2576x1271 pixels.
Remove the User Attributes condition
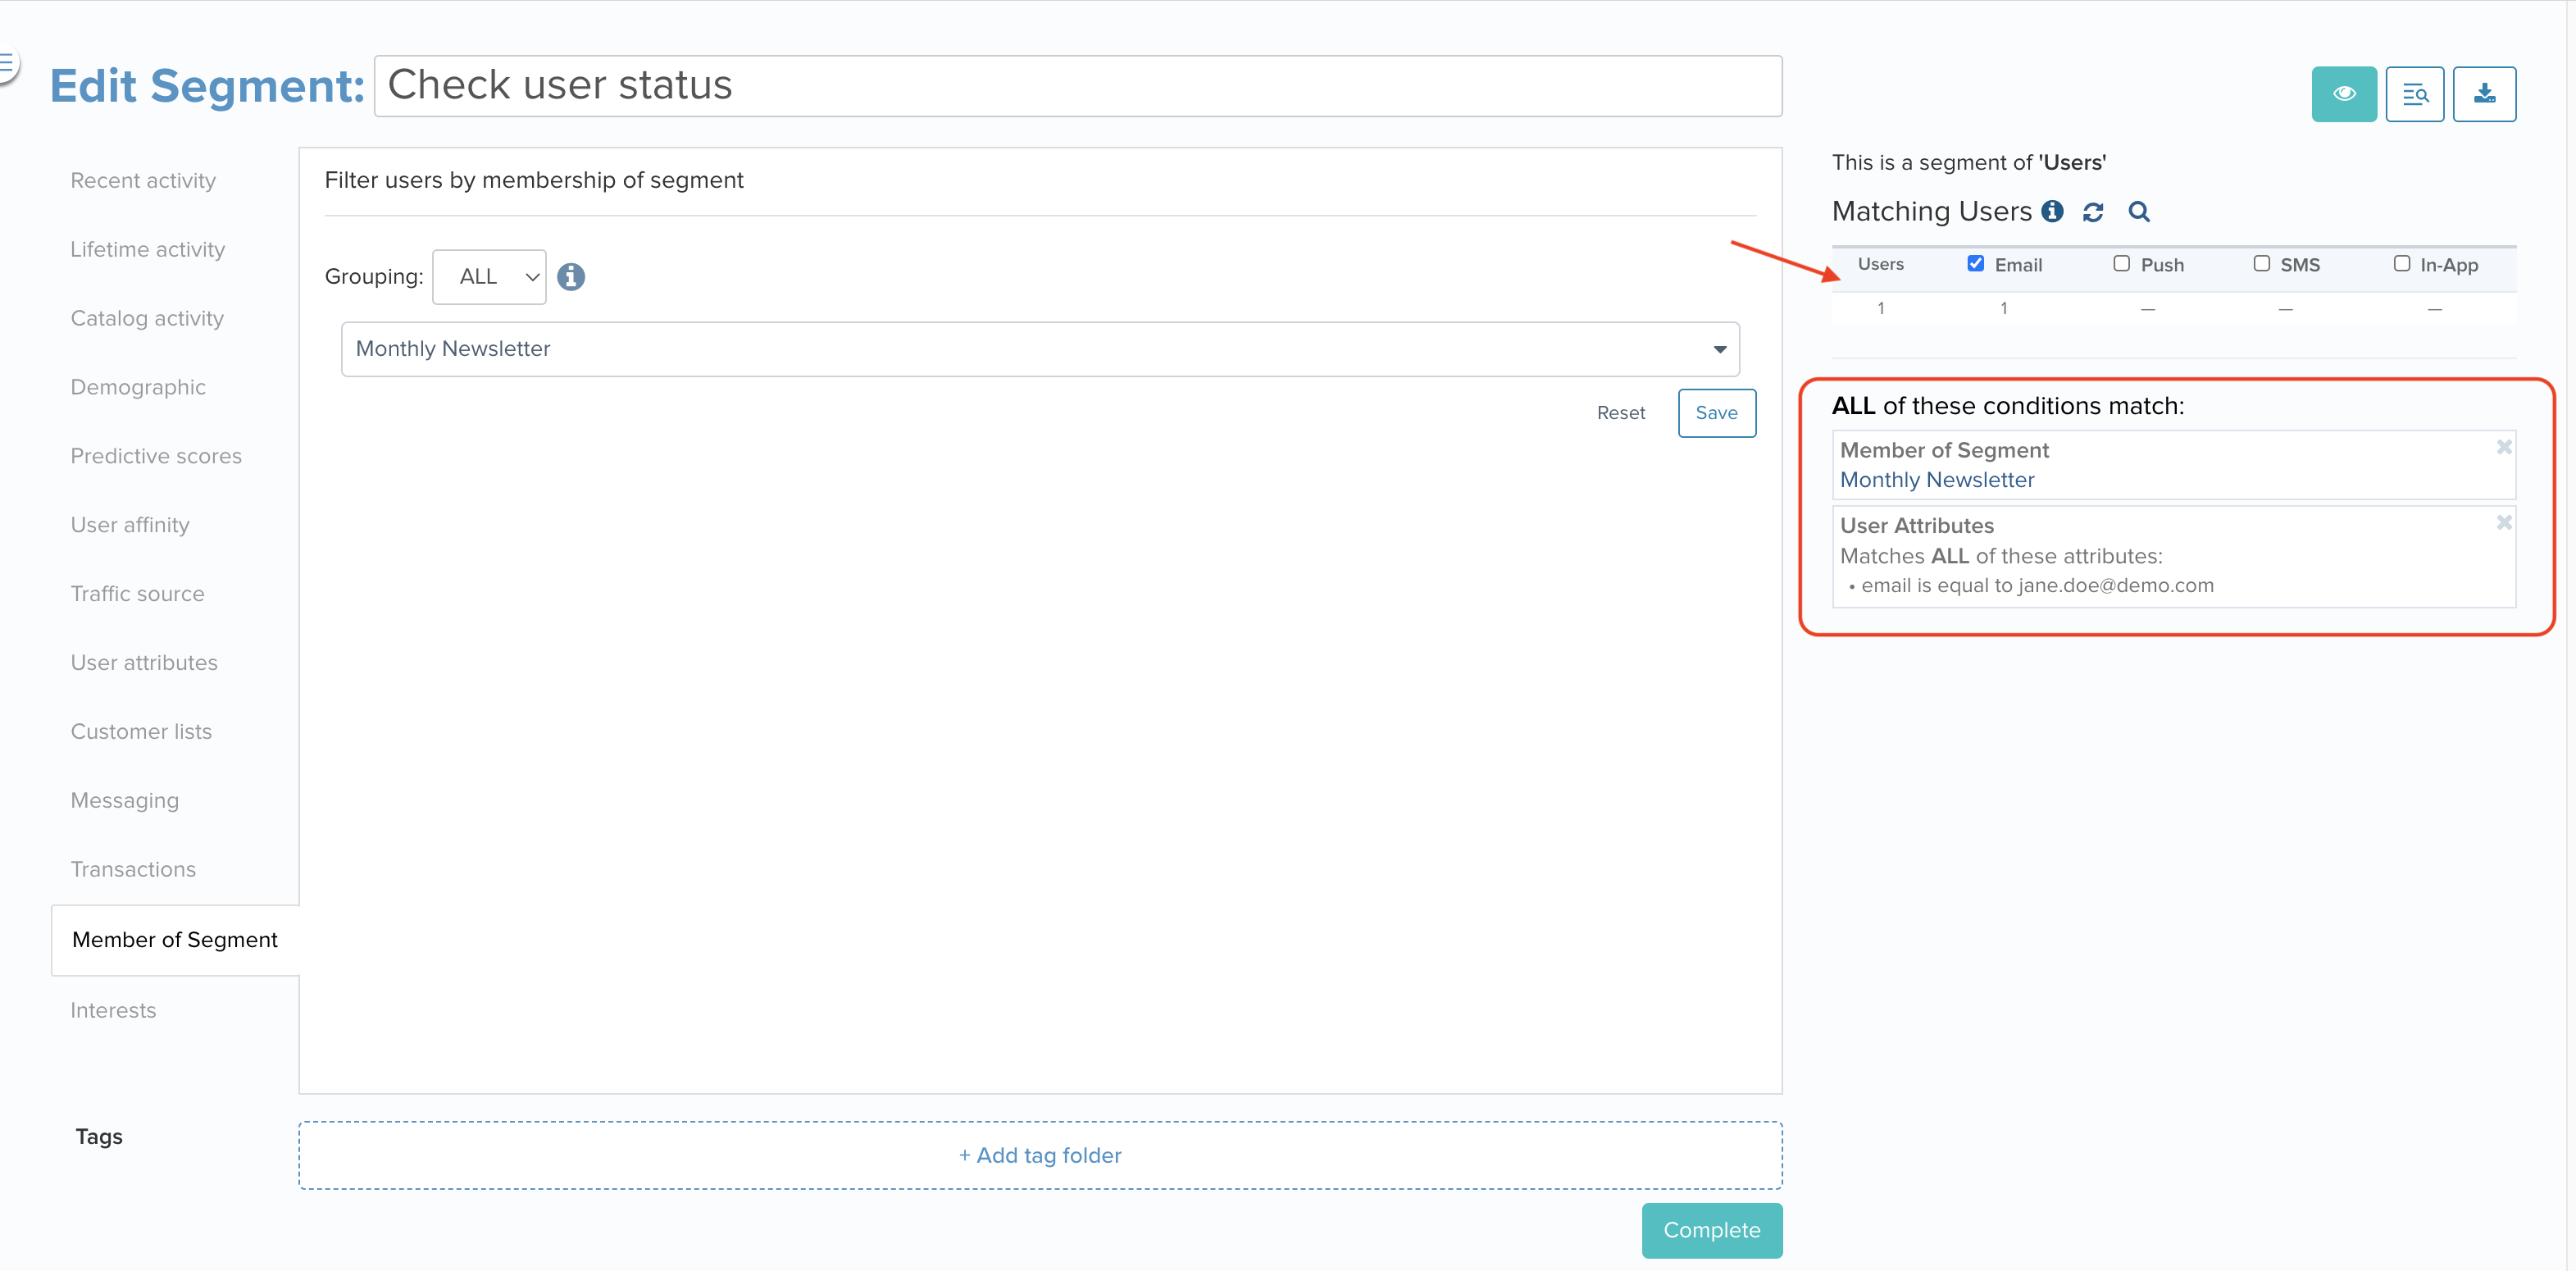point(2504,521)
